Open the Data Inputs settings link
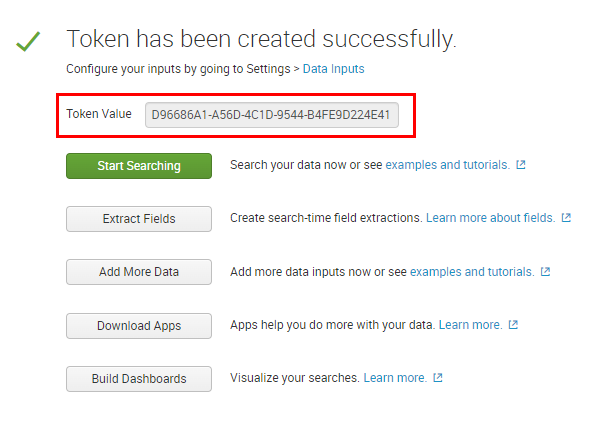This screenshot has width=605, height=437. 334,69
